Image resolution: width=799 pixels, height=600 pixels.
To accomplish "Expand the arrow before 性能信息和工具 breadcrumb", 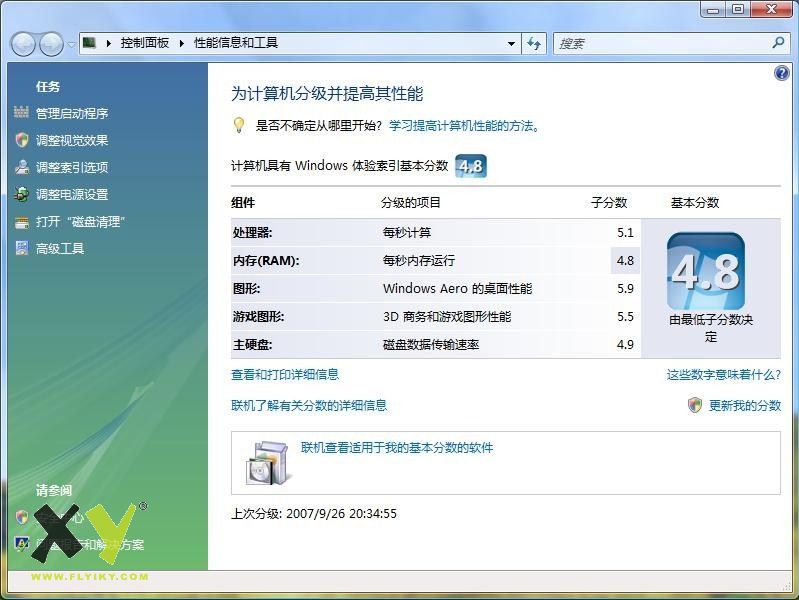I will pyautogui.click(x=181, y=43).
